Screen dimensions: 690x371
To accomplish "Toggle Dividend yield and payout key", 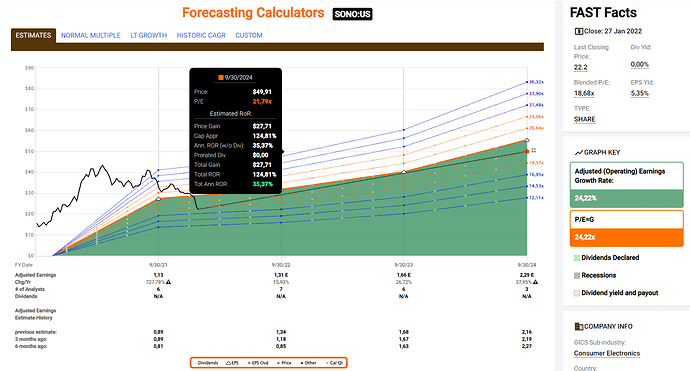I will (616, 293).
